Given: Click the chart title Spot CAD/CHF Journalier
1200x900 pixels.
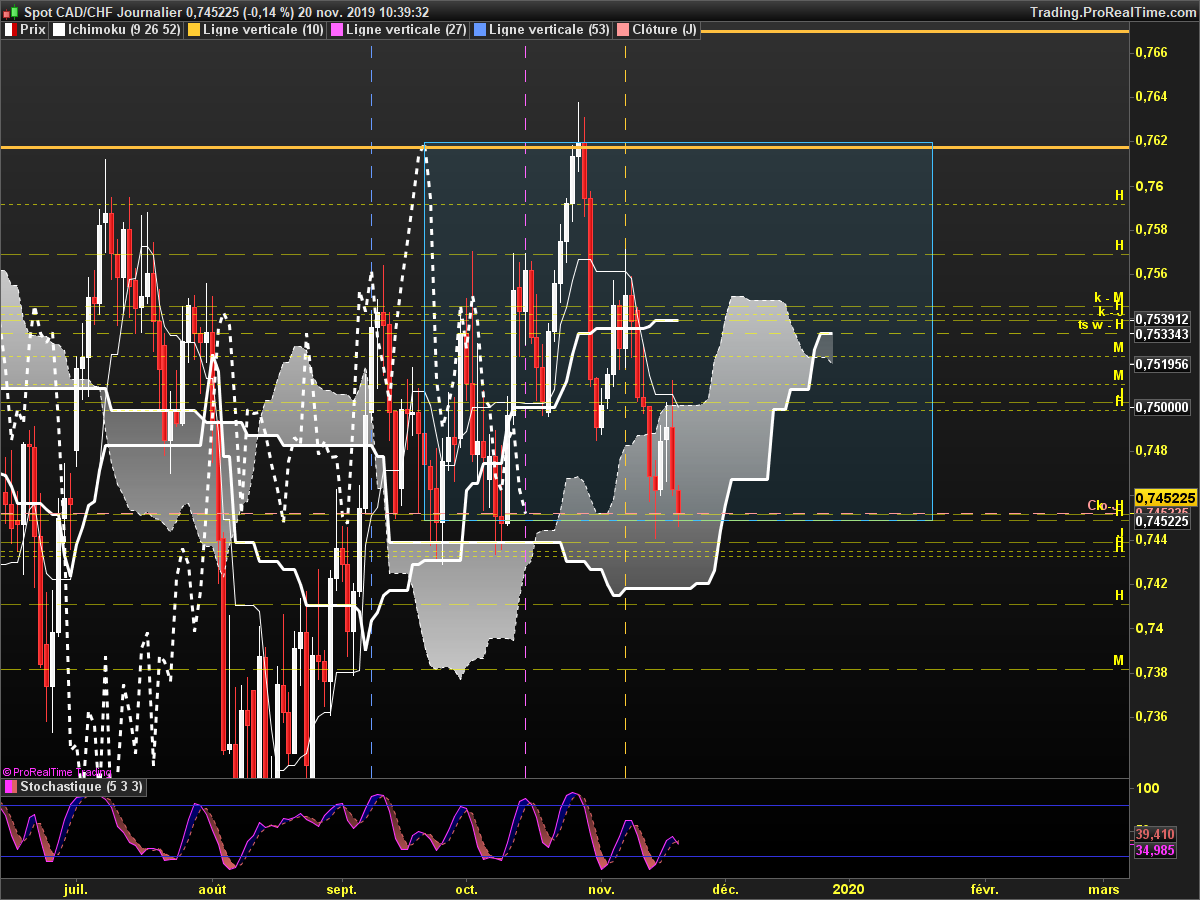Looking at the screenshot, I should click(x=102, y=12).
